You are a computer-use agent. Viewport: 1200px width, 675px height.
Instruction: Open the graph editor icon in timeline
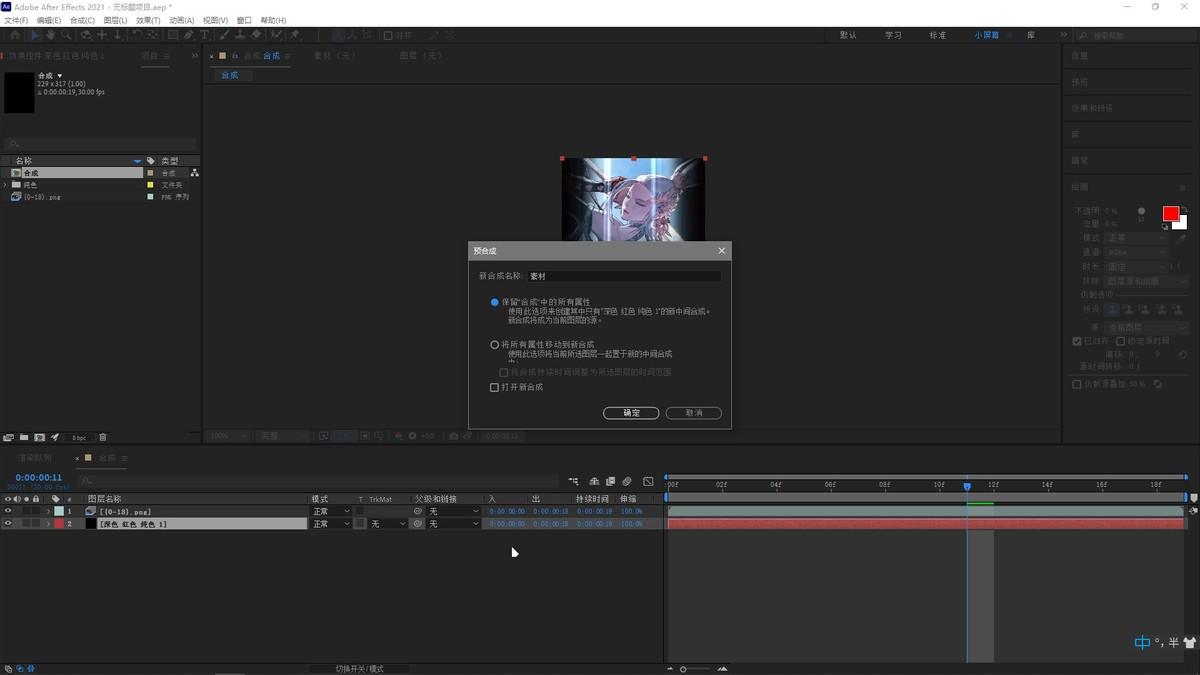648,482
